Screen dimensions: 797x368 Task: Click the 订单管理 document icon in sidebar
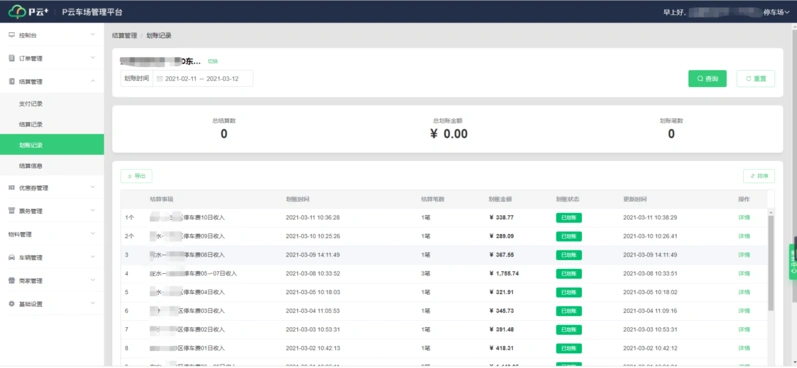point(12,58)
